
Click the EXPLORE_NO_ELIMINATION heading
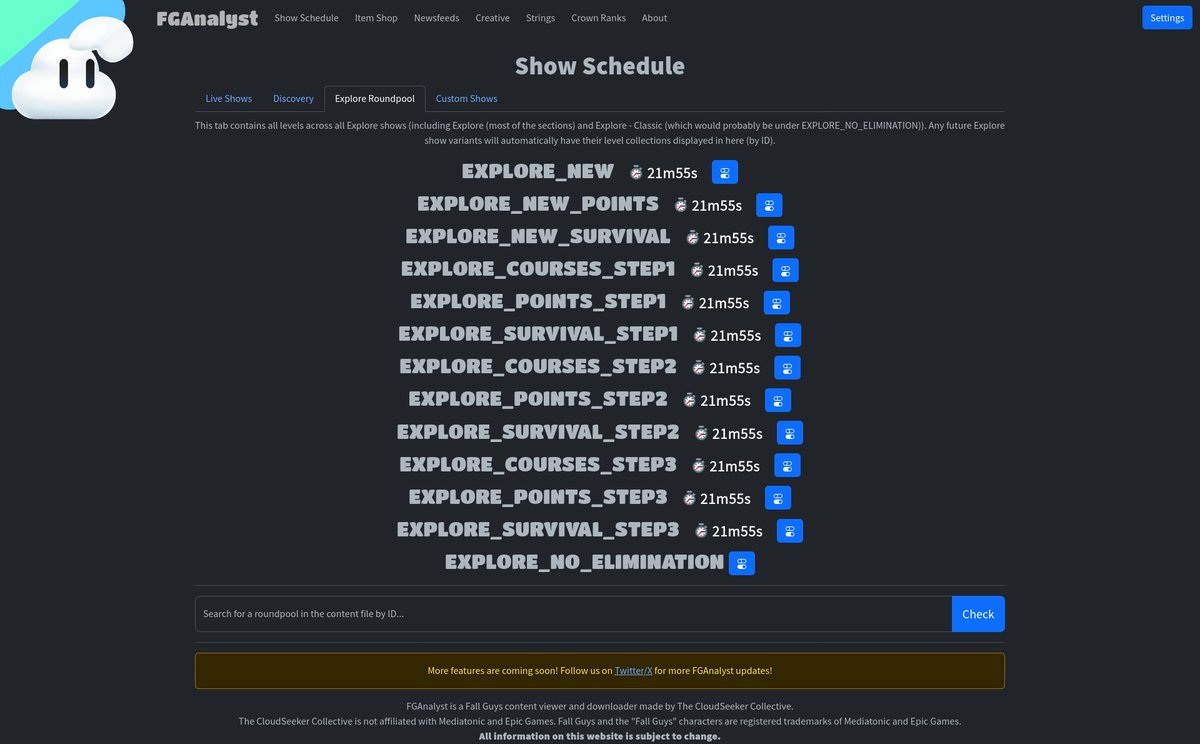click(x=585, y=562)
